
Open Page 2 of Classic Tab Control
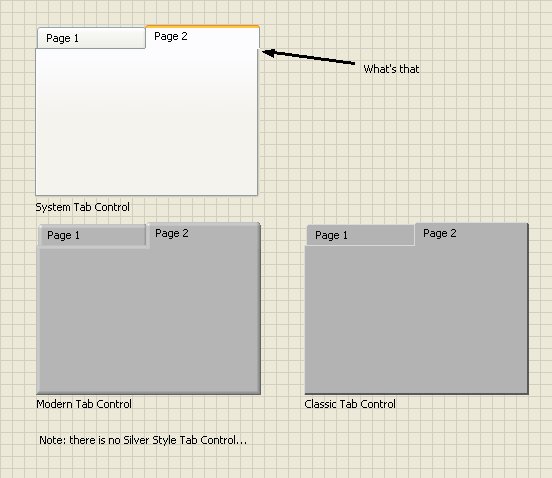point(471,234)
